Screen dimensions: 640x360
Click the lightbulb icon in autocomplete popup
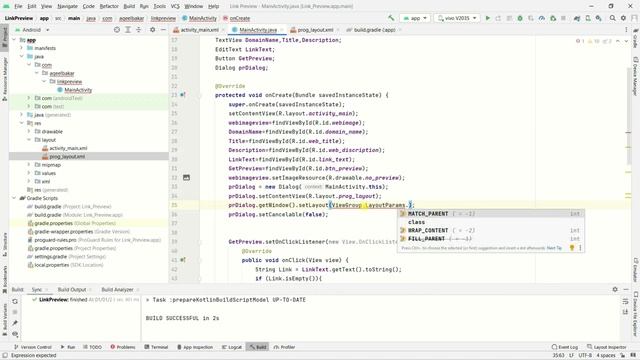point(572,248)
